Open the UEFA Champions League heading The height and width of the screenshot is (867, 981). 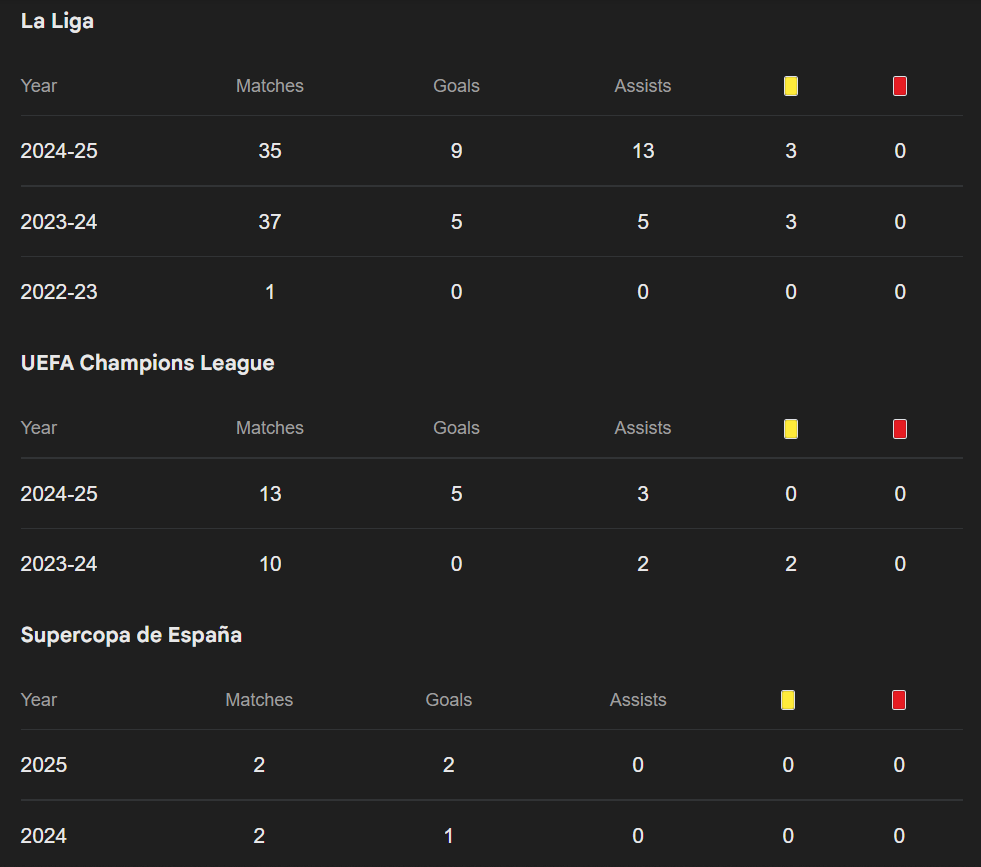point(147,363)
